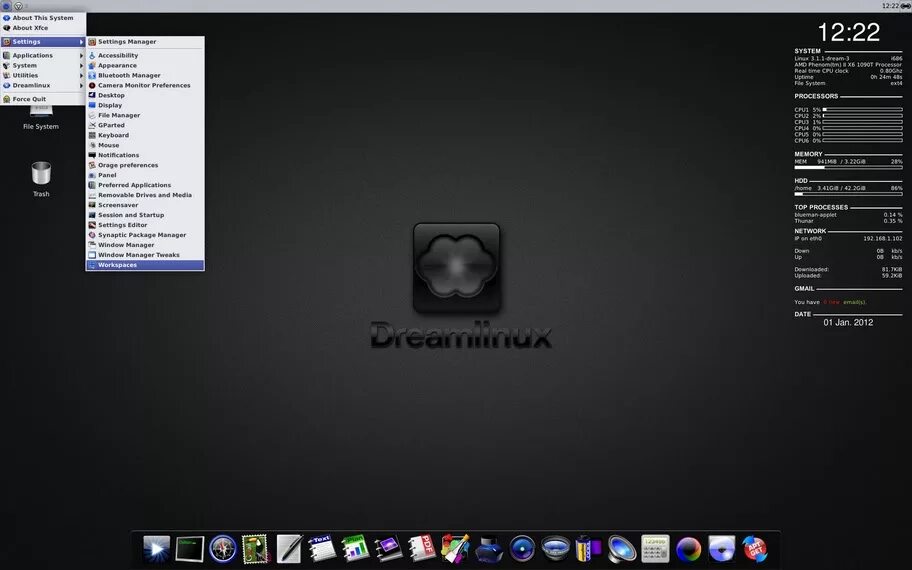Image resolution: width=912 pixels, height=570 pixels.
Task: Launch the film roll dock icon
Action: point(588,548)
